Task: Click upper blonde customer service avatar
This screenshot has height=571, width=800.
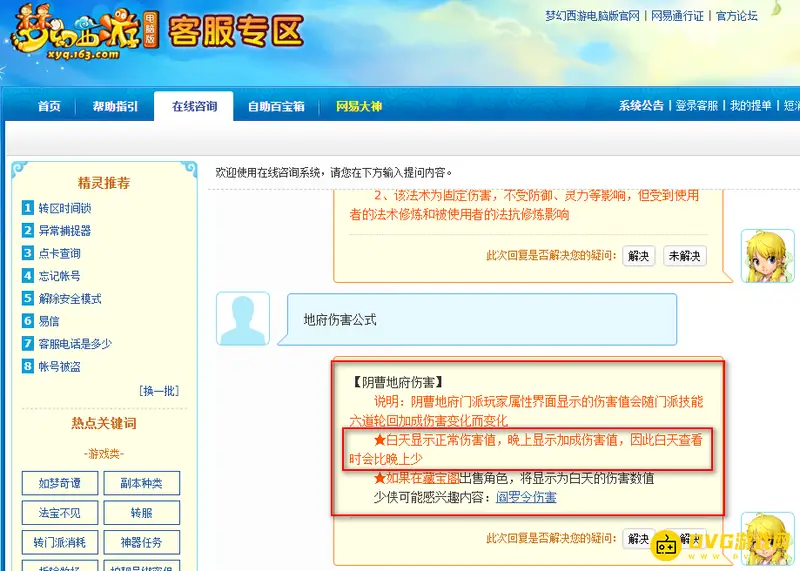Action: 767,256
